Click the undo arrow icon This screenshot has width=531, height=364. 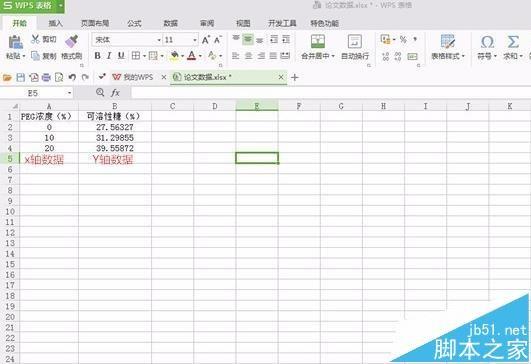point(72,78)
